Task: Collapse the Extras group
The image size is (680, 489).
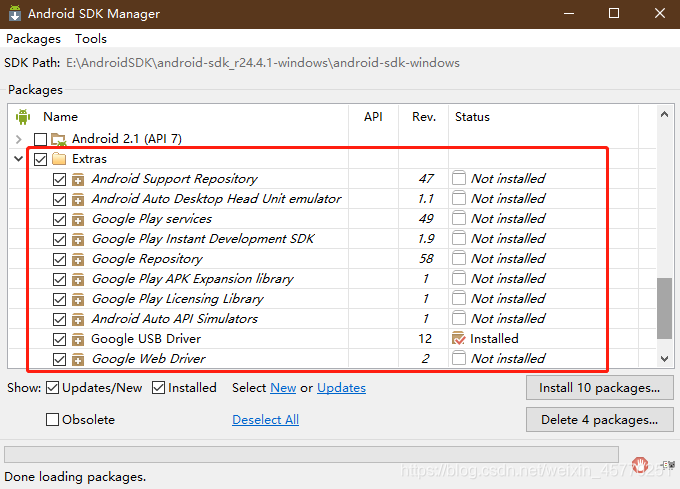Action: coord(19,159)
